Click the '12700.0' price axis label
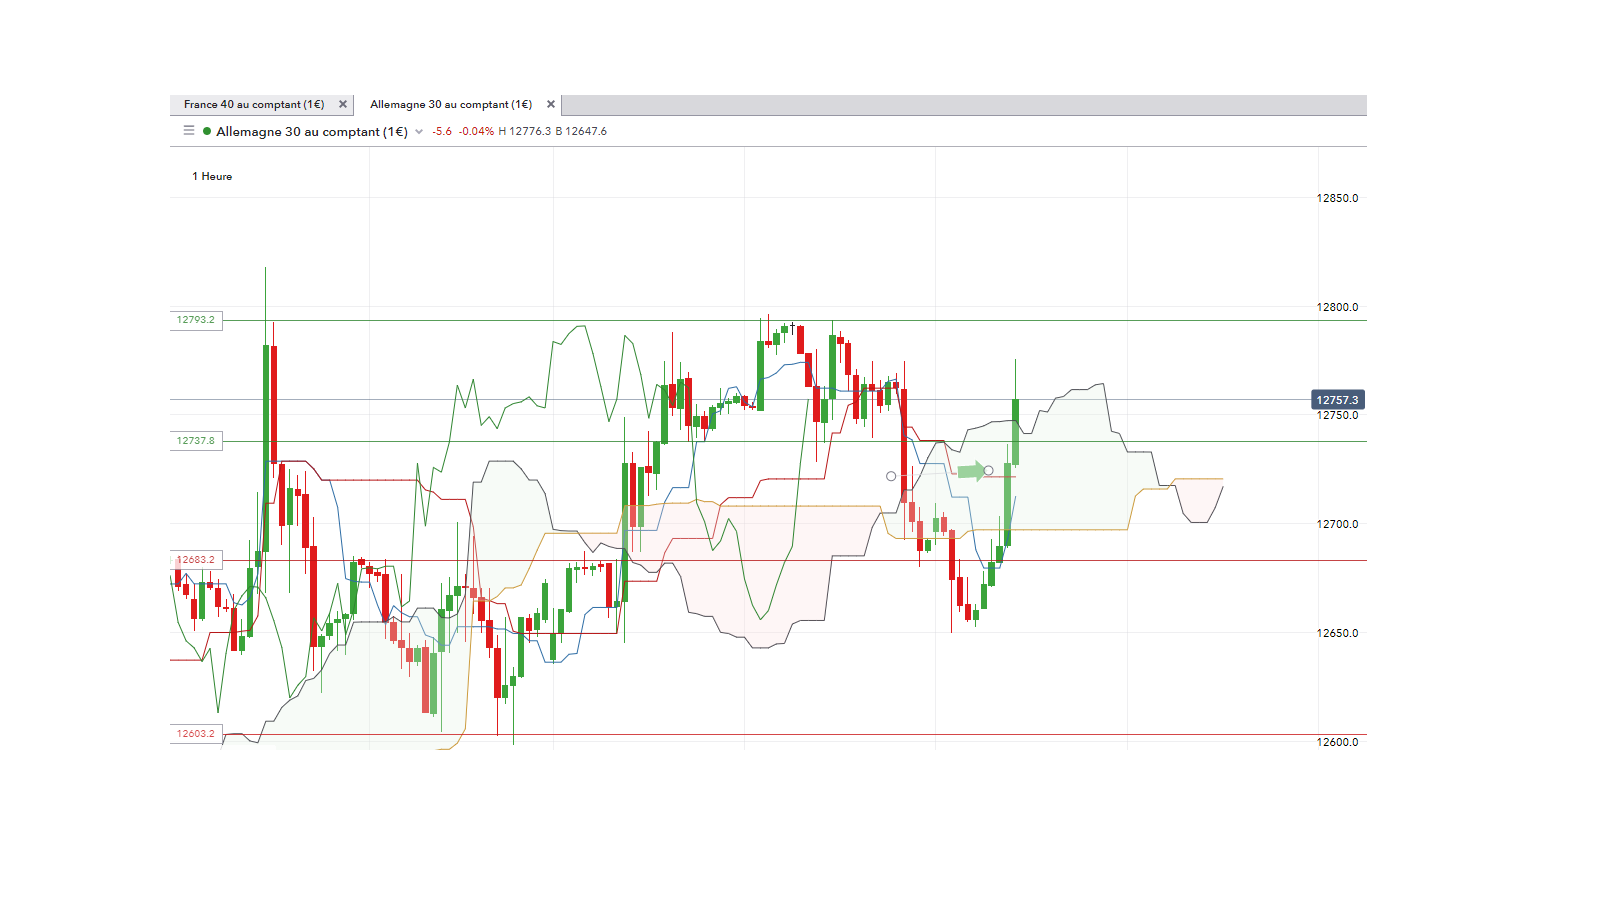Image resolution: width=1600 pixels, height=900 pixels. point(1338,524)
